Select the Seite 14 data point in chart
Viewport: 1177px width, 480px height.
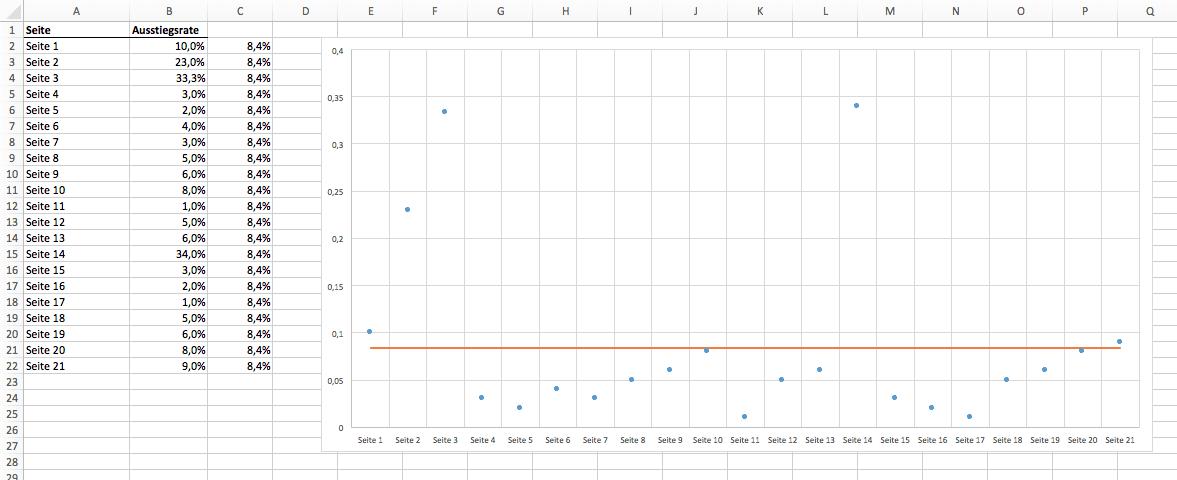[857, 105]
